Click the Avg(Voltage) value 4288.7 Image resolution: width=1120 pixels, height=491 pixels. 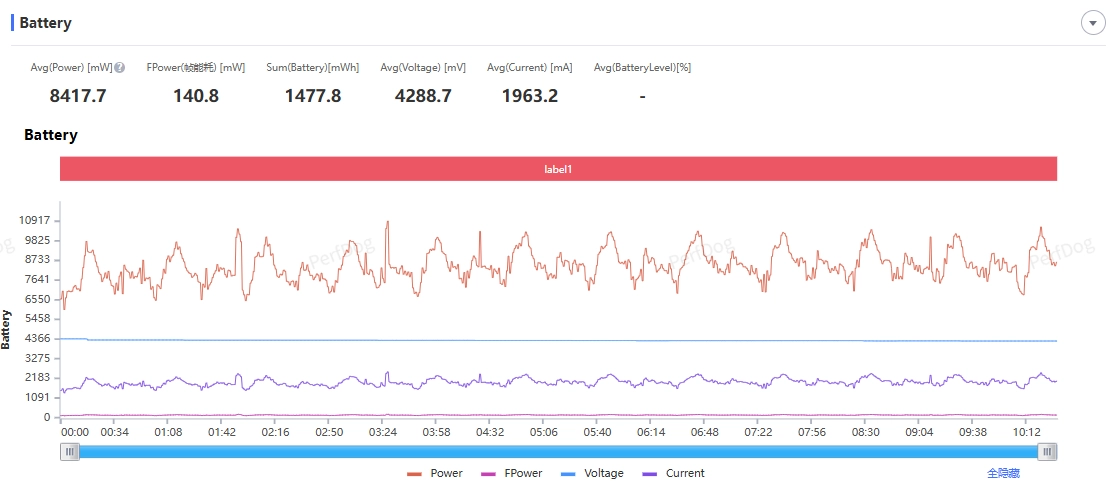[423, 96]
